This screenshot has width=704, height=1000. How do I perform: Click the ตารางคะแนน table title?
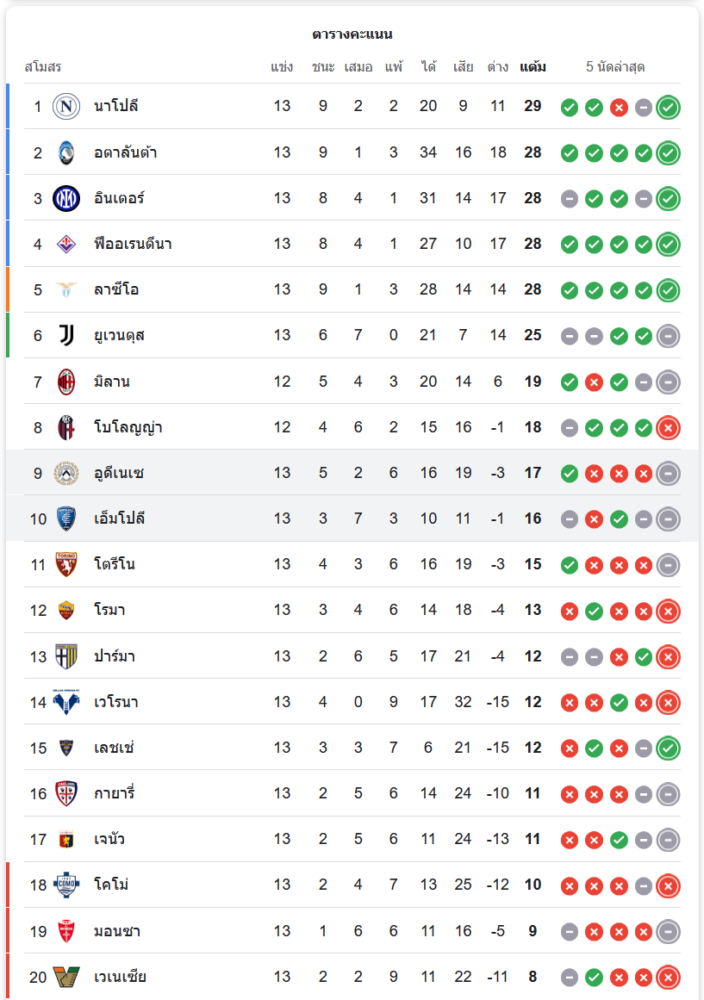(x=352, y=34)
